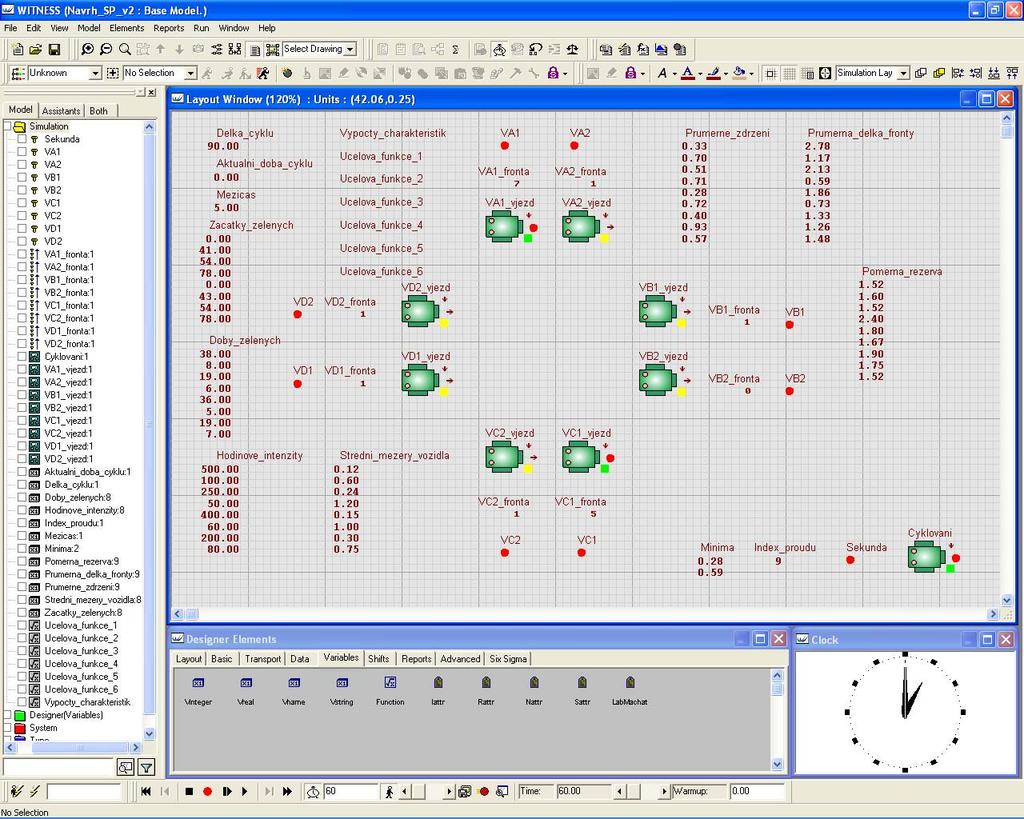The image size is (1024, 819).
Task: Click the balance scales icon
Action: coord(573,49)
